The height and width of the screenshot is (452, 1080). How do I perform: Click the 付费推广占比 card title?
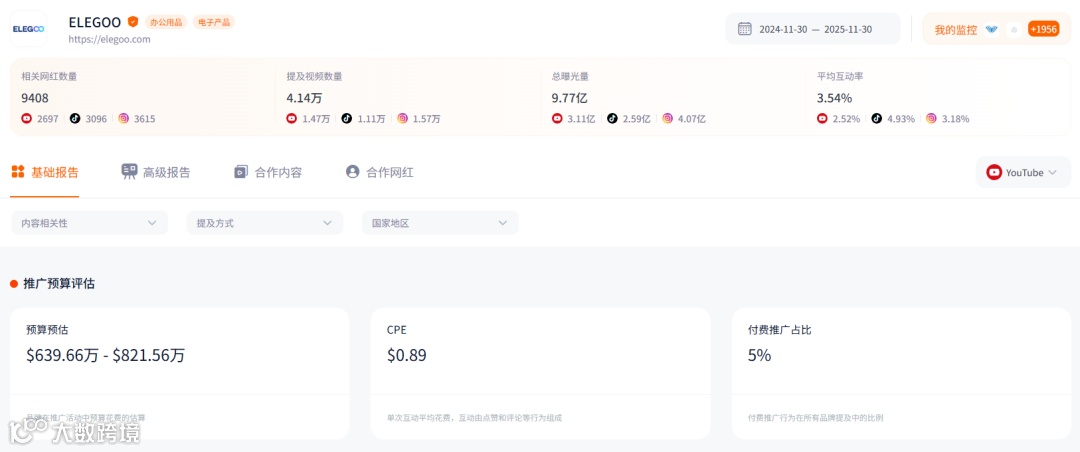coord(780,330)
